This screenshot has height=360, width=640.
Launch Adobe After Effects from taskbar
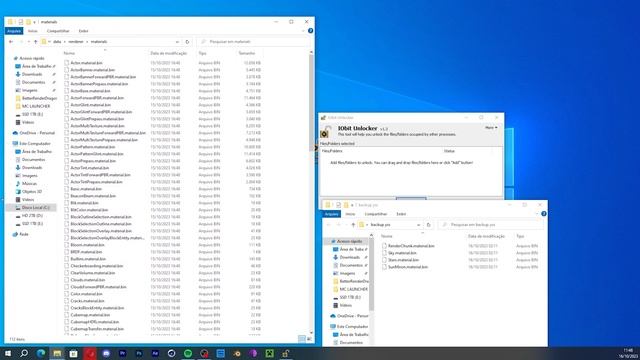tap(155, 353)
